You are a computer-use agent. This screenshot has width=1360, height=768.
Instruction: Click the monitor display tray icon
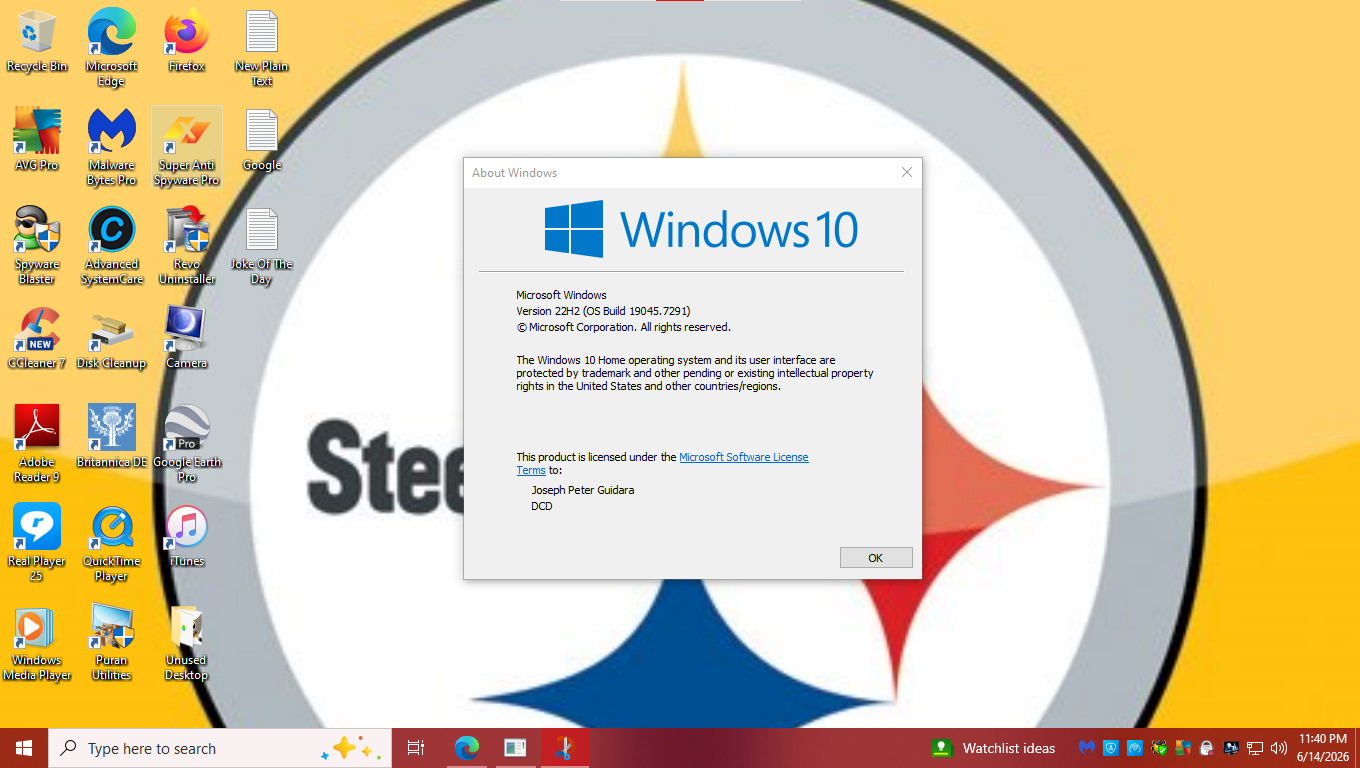pyautogui.click(x=1231, y=748)
